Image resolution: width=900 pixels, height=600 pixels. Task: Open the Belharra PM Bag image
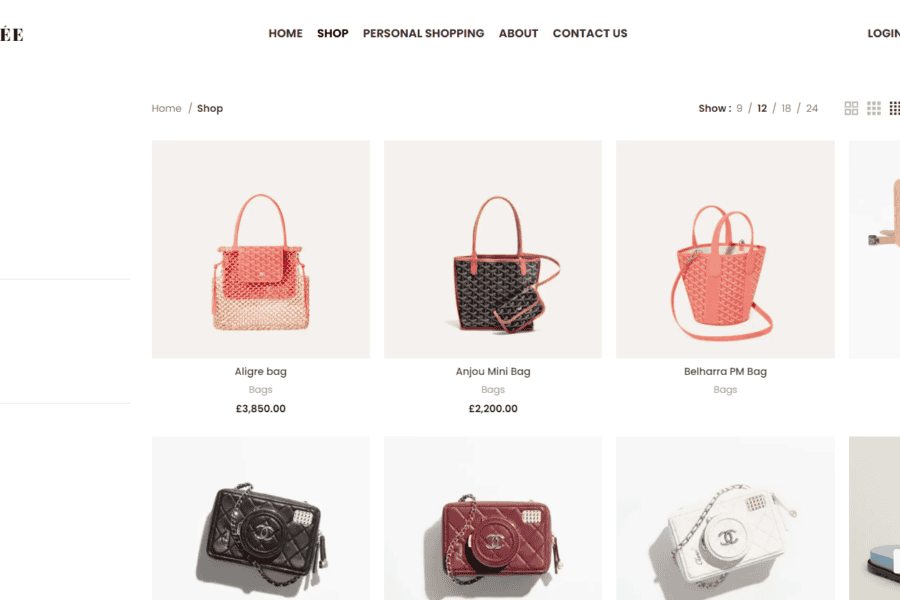(726, 249)
